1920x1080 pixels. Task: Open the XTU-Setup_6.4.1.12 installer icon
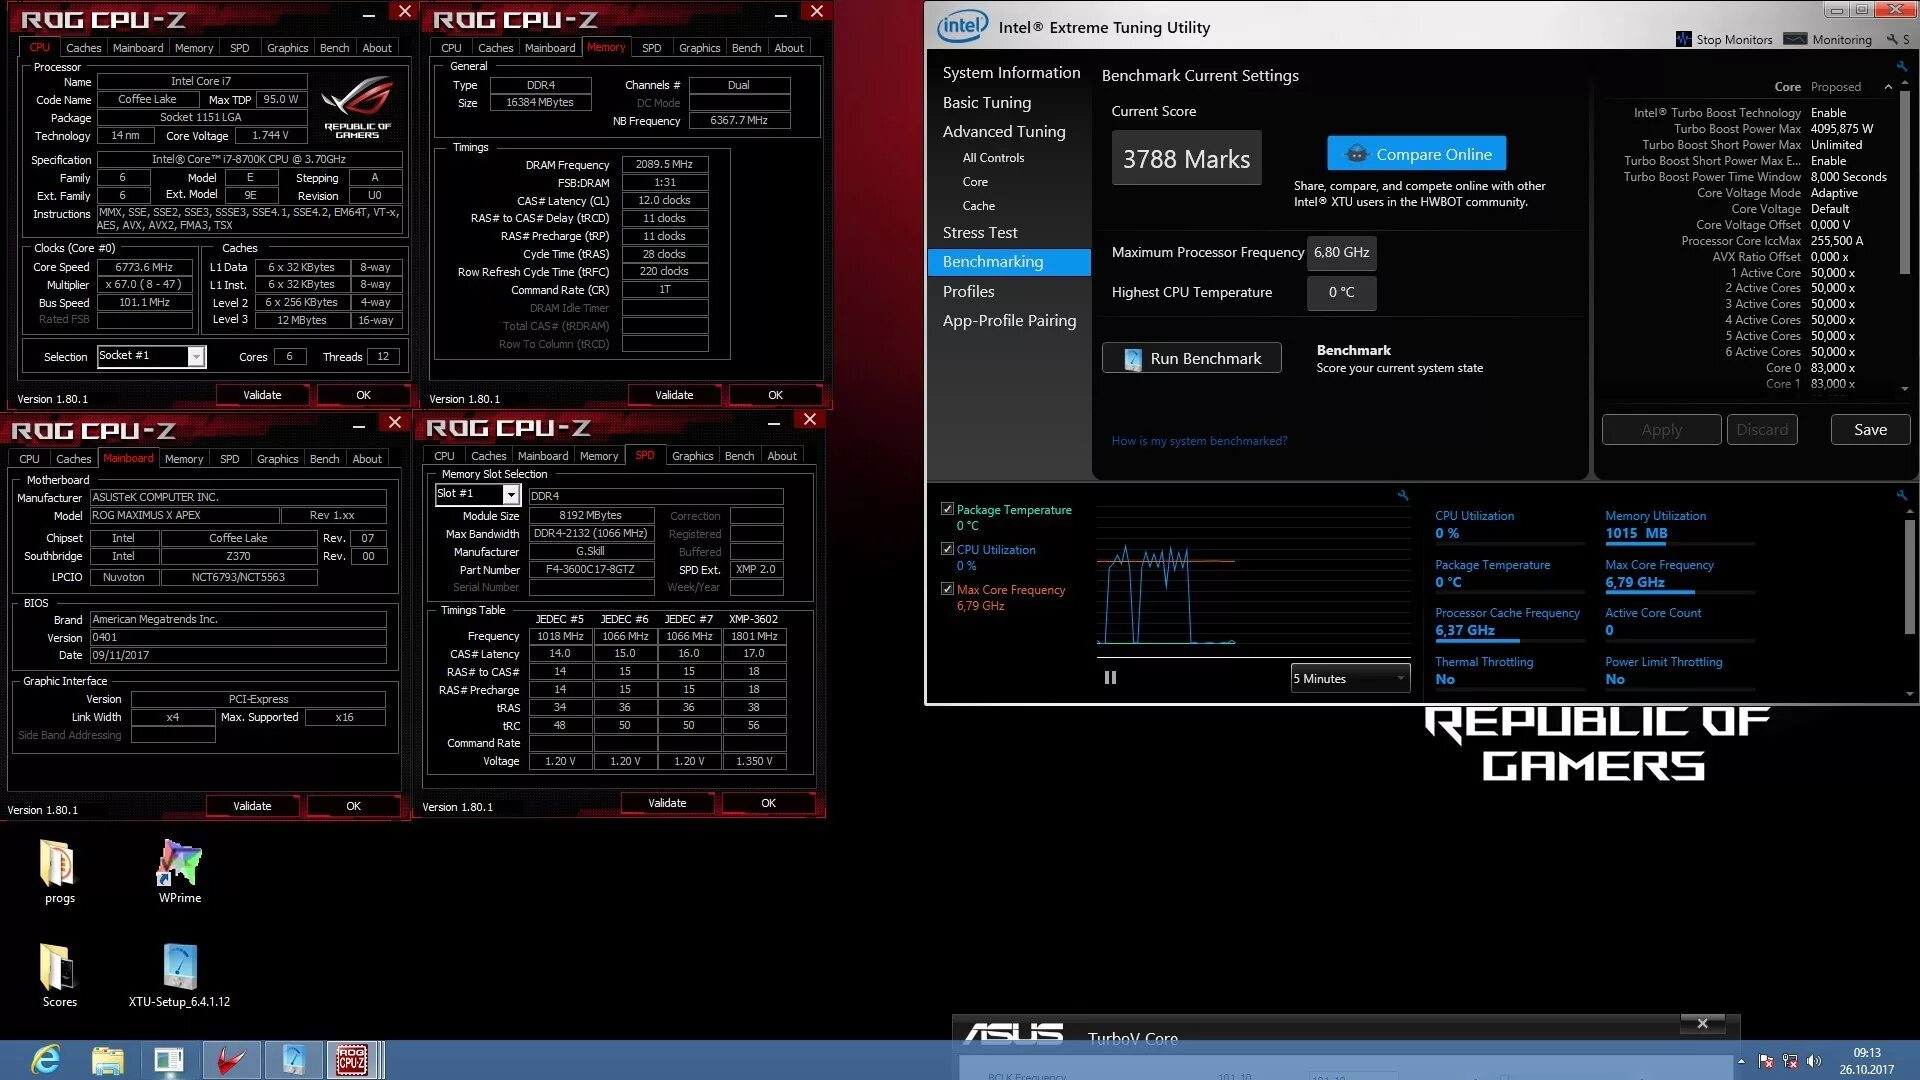pyautogui.click(x=180, y=967)
